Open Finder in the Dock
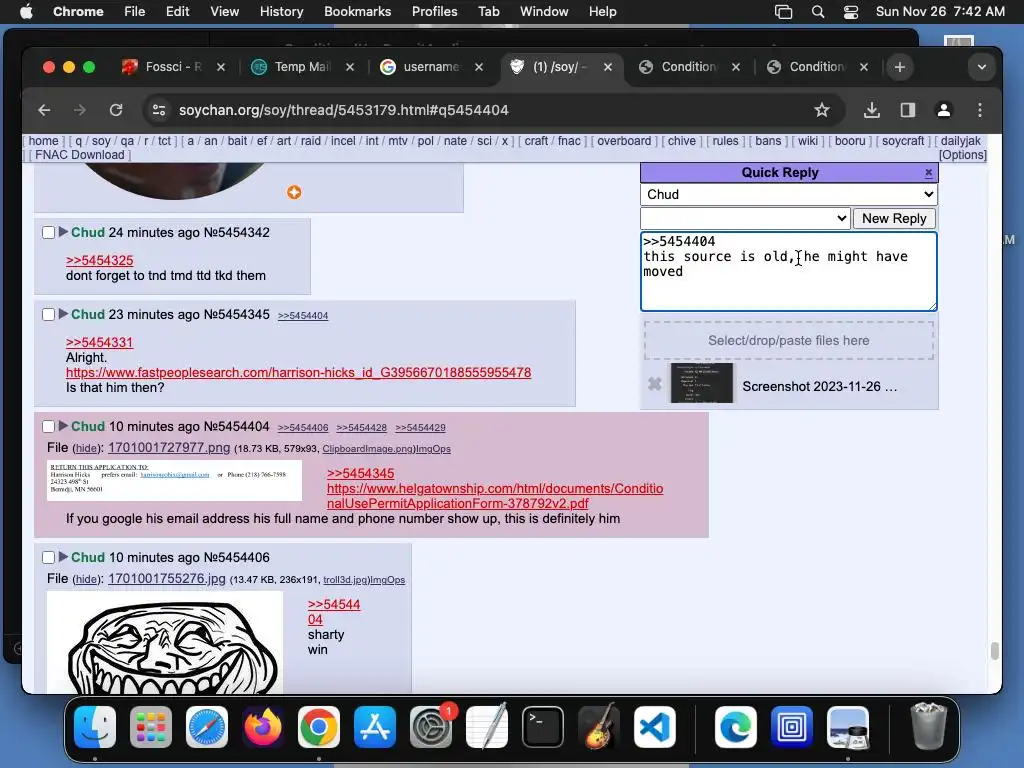 (95, 727)
